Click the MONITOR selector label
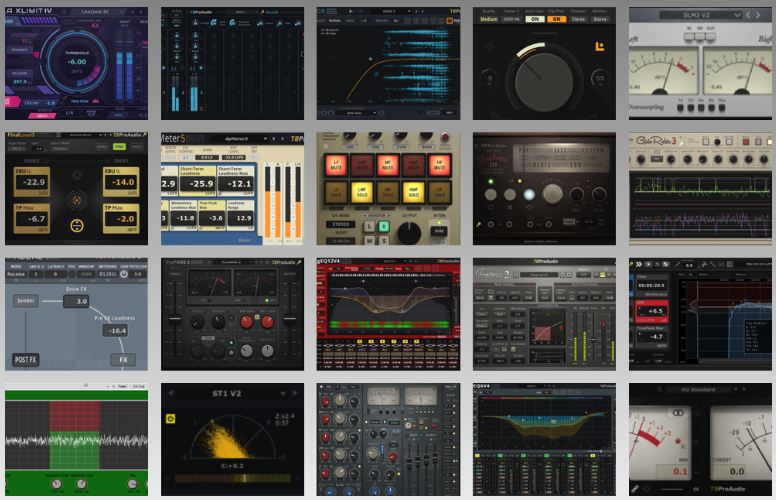The image size is (776, 500). [x=377, y=215]
